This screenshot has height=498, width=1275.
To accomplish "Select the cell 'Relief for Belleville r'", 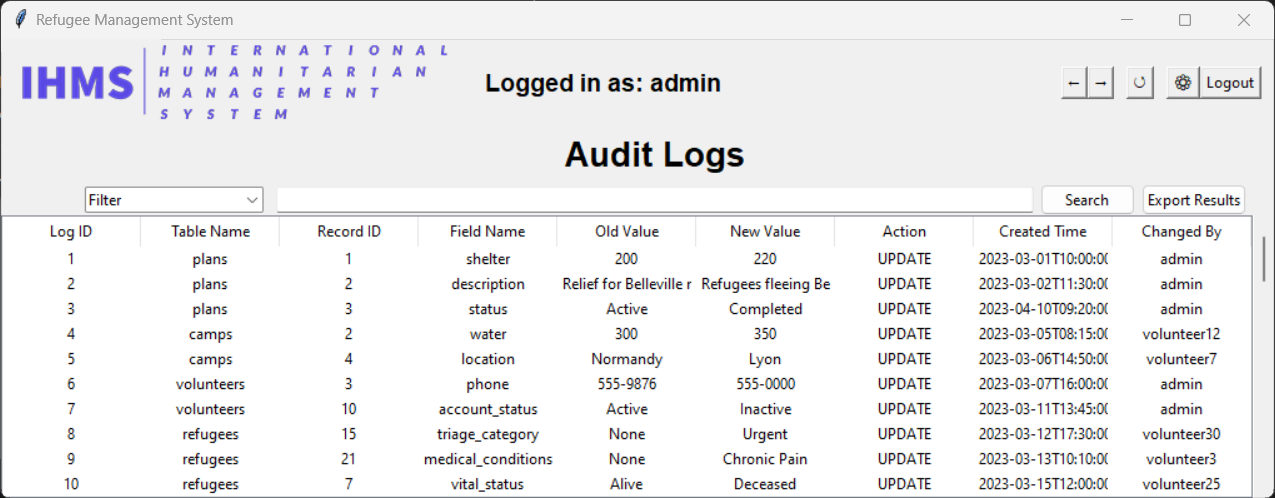I will pyautogui.click(x=627, y=284).
